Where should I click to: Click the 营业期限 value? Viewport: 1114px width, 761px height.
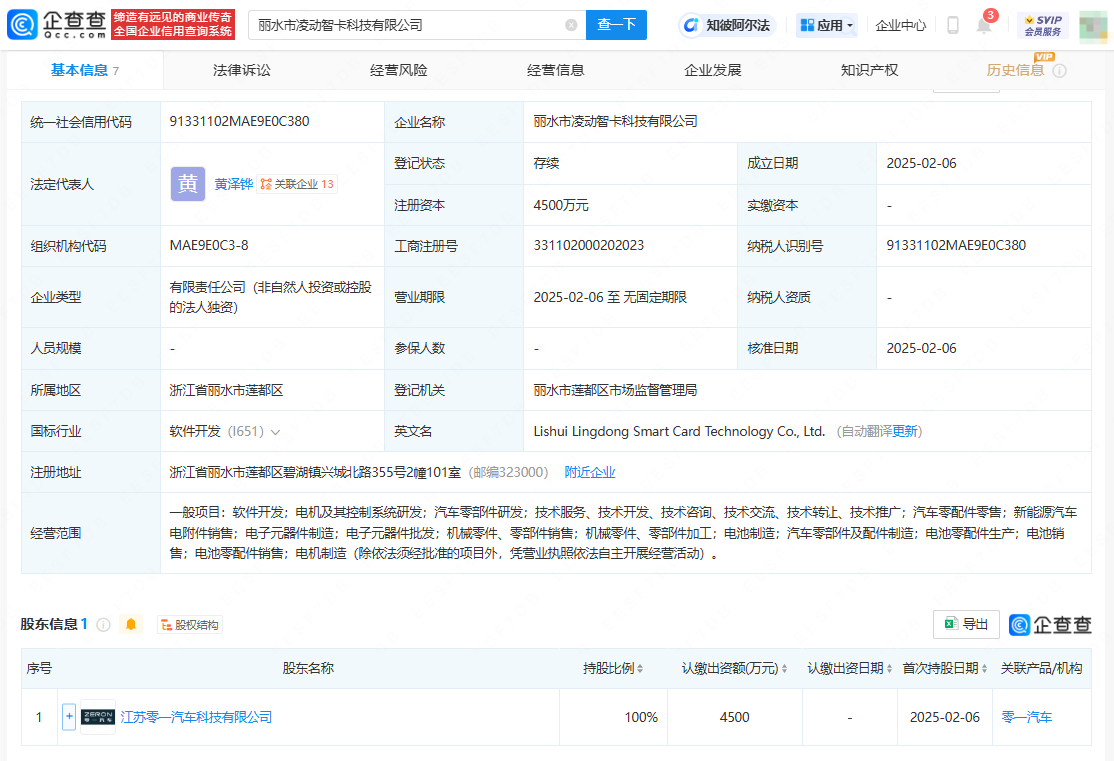(610, 298)
